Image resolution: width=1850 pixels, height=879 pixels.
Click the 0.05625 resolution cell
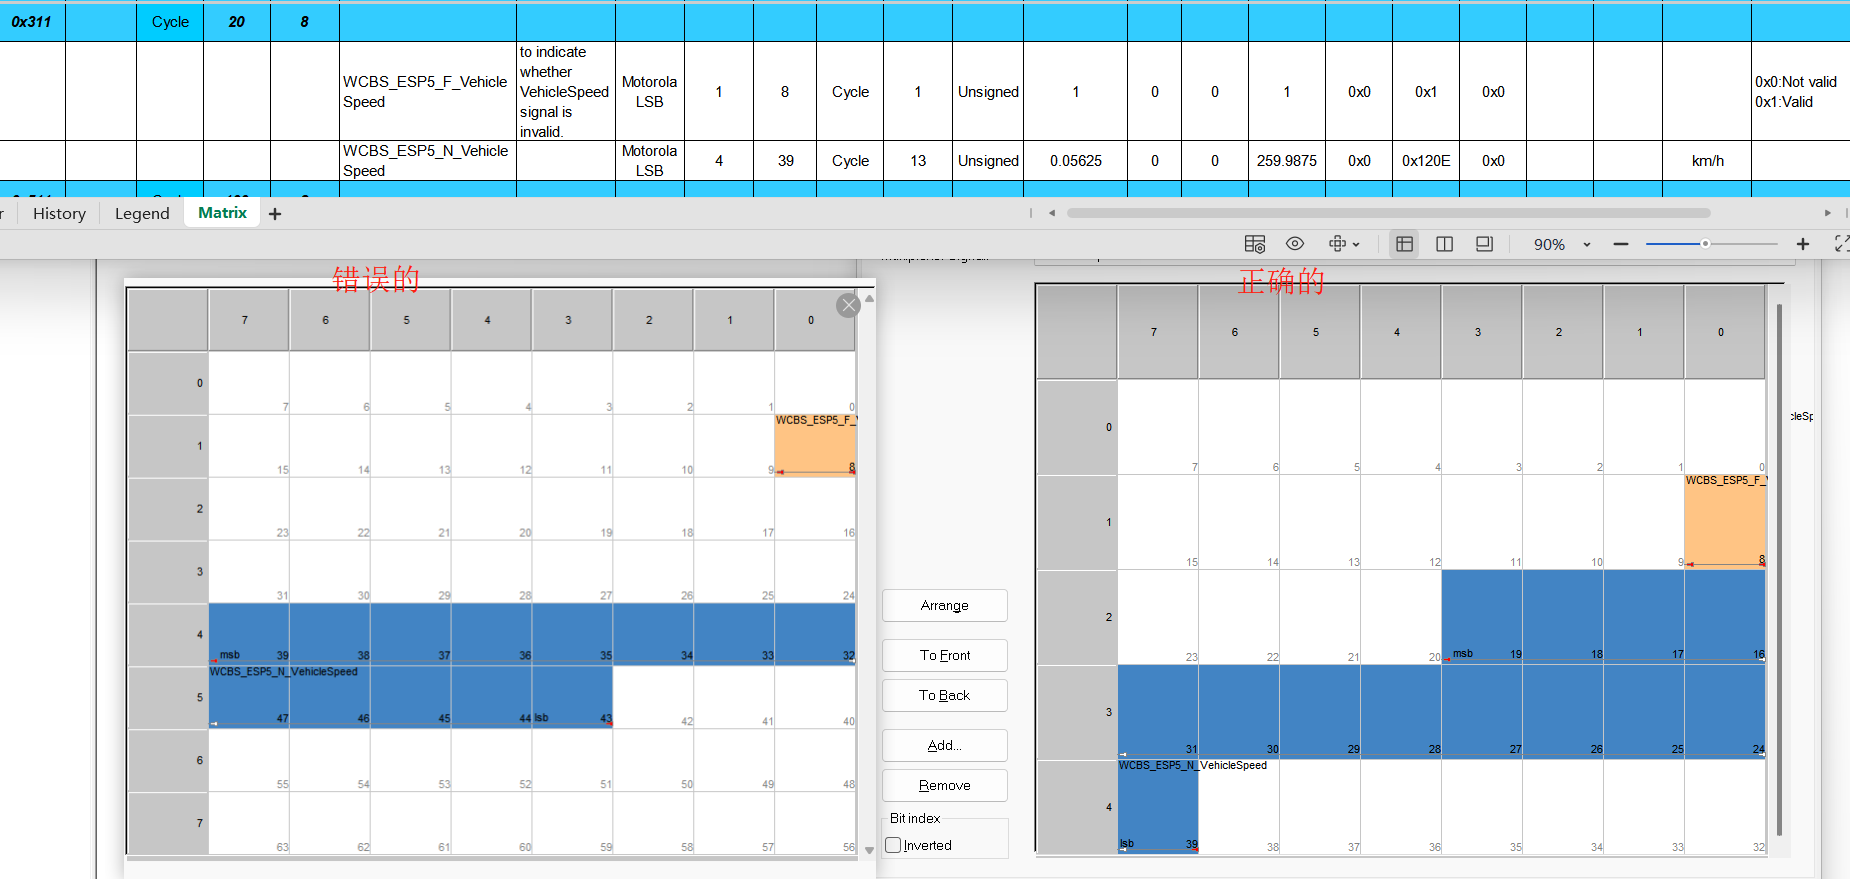tap(1076, 160)
